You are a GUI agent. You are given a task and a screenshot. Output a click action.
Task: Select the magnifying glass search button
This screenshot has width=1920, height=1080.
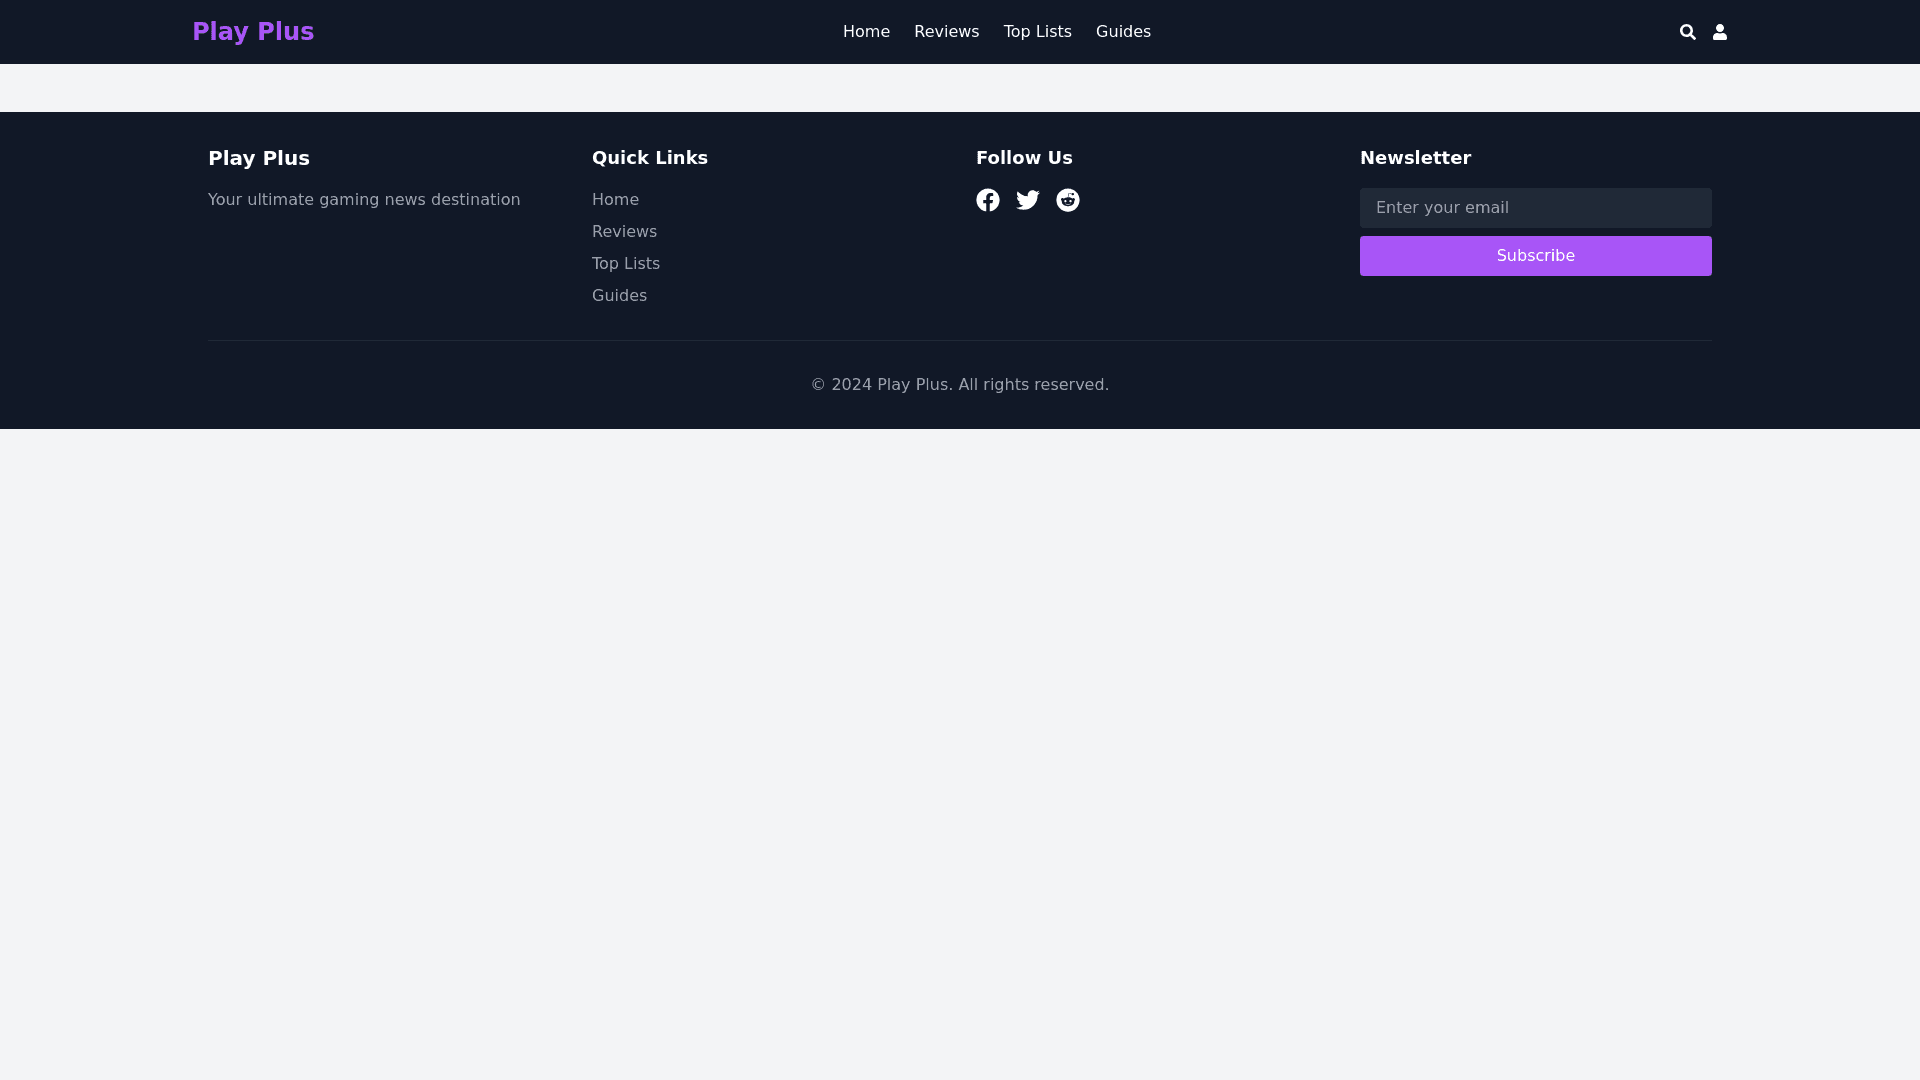[x=1688, y=32]
